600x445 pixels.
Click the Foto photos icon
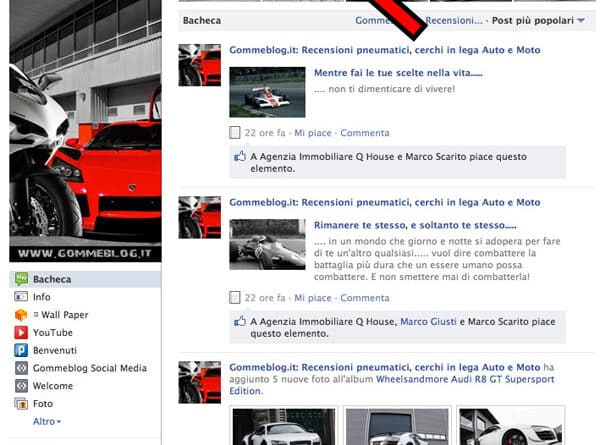tap(21, 403)
